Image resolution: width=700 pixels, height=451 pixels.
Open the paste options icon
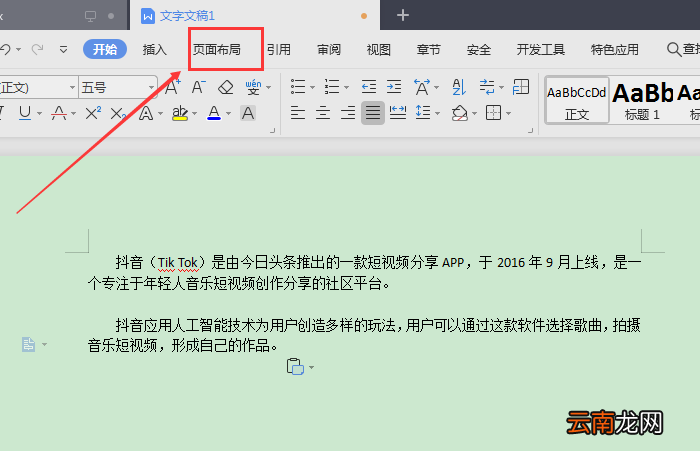(295, 367)
